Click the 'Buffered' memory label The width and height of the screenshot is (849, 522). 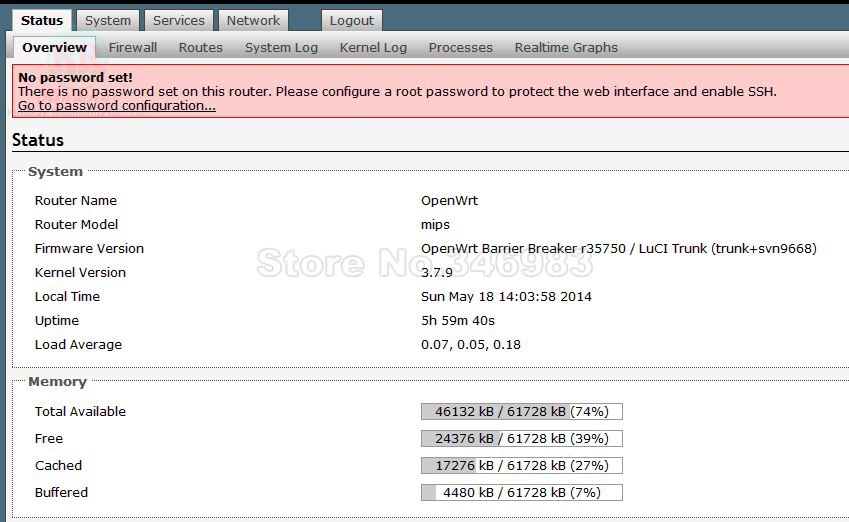pyautogui.click(x=61, y=493)
